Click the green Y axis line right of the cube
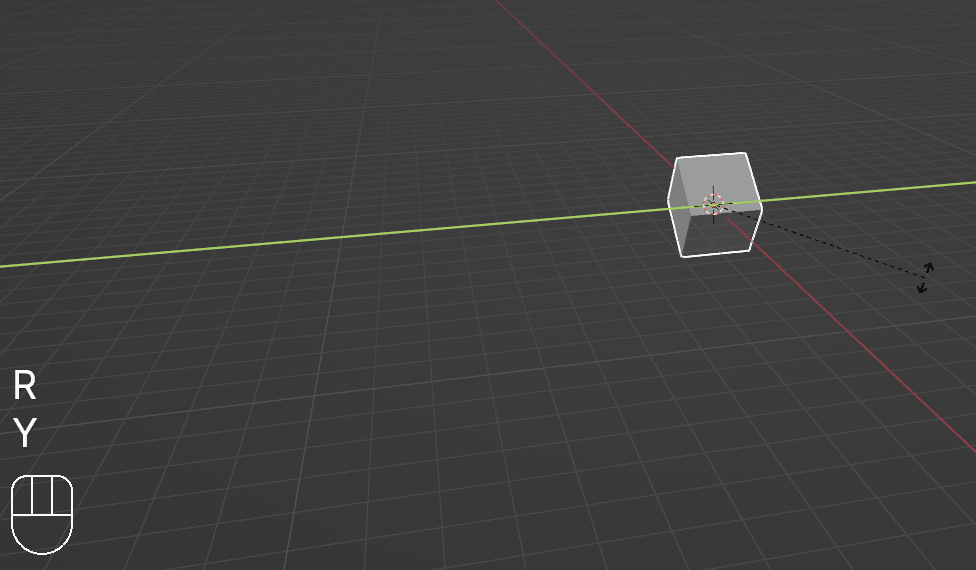 click(x=870, y=191)
